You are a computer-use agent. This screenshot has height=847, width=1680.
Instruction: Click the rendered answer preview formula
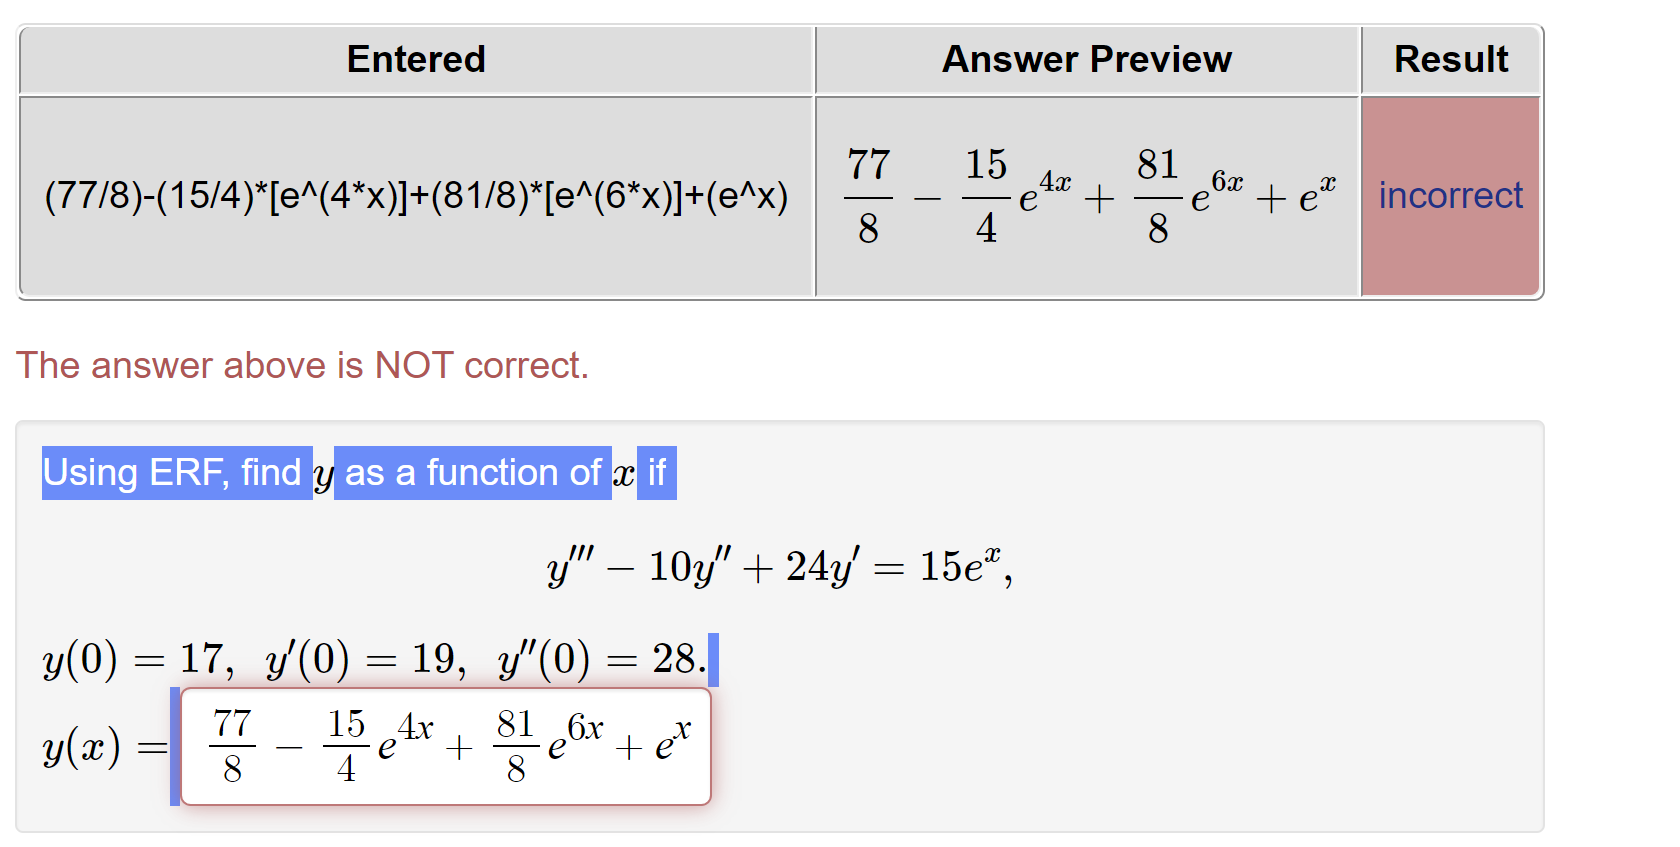coord(1086,195)
